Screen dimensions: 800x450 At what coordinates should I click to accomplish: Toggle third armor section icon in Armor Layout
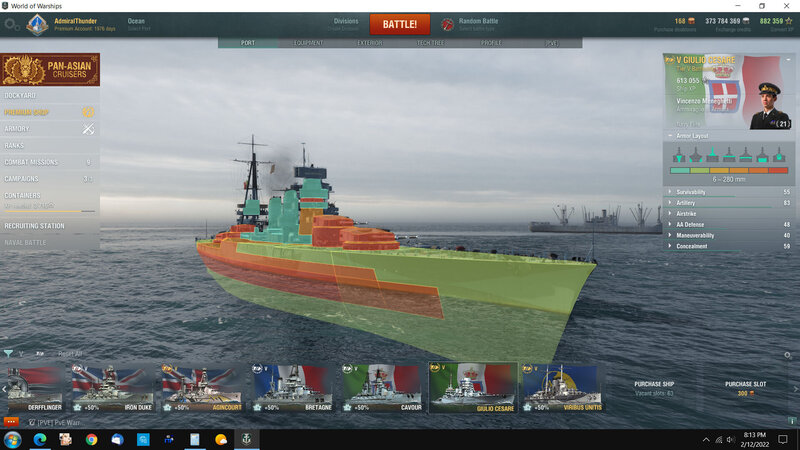click(x=711, y=155)
